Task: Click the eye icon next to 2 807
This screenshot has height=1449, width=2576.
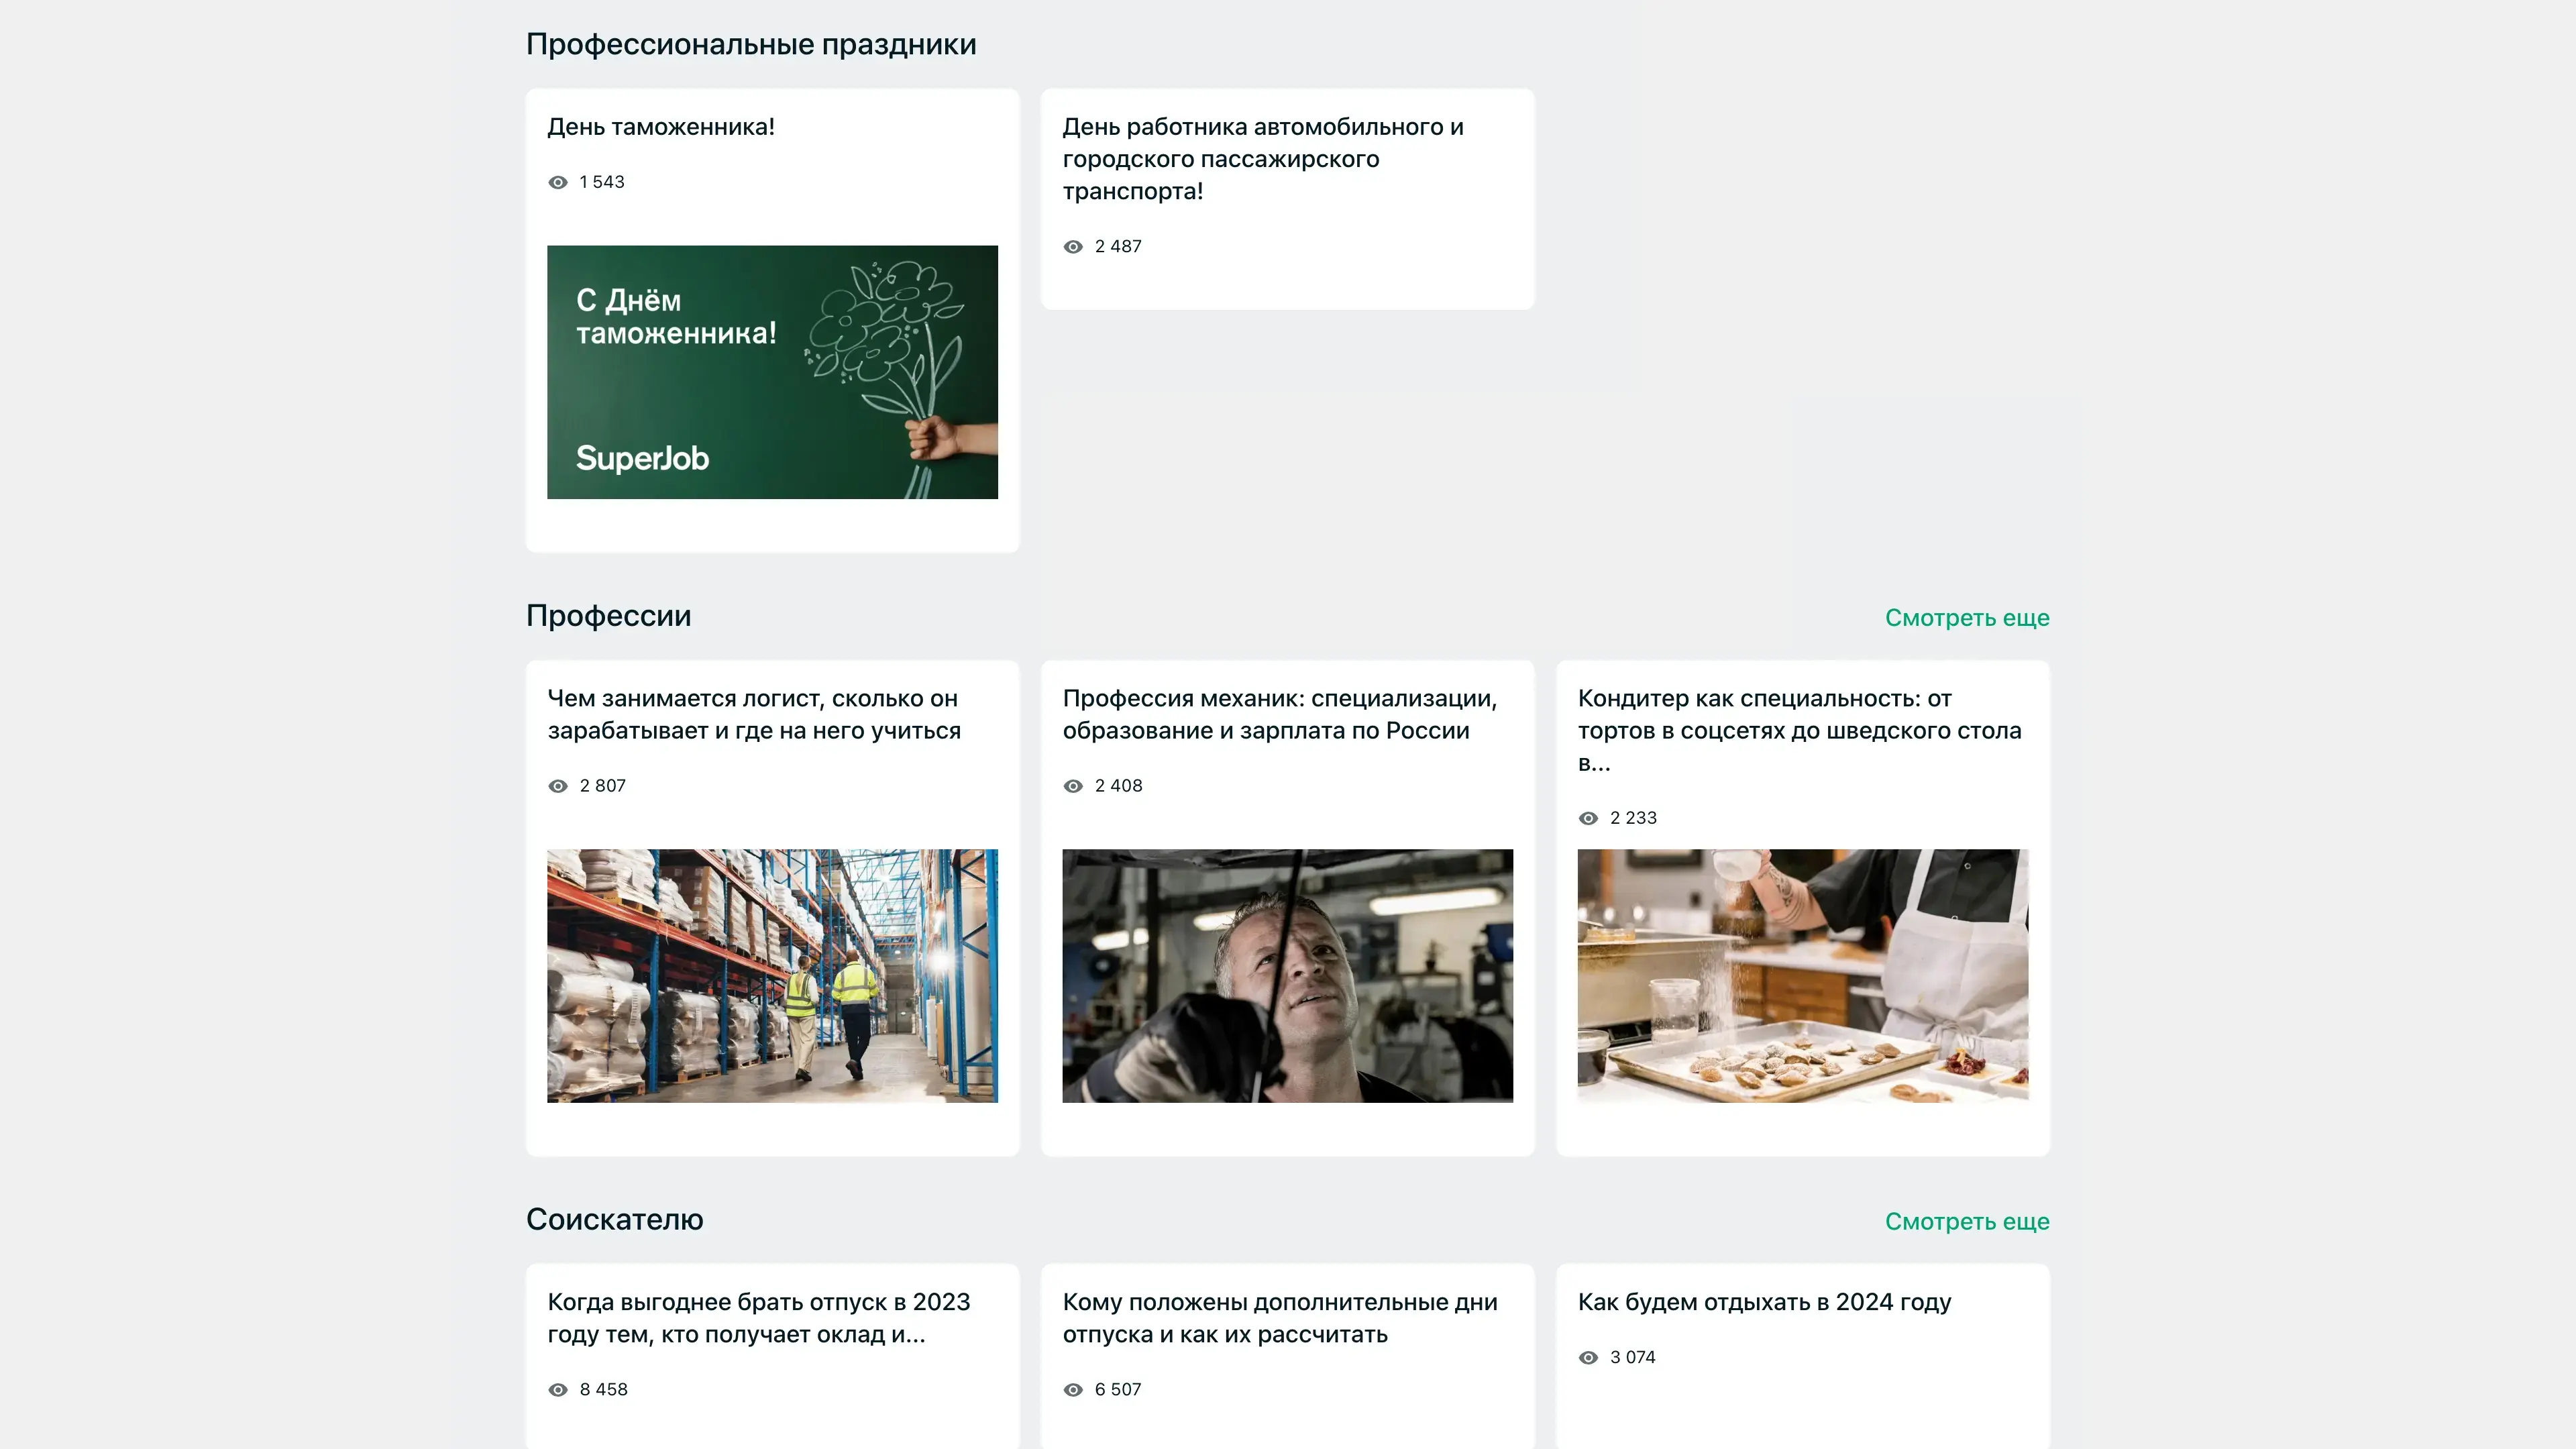Action: click(x=558, y=786)
